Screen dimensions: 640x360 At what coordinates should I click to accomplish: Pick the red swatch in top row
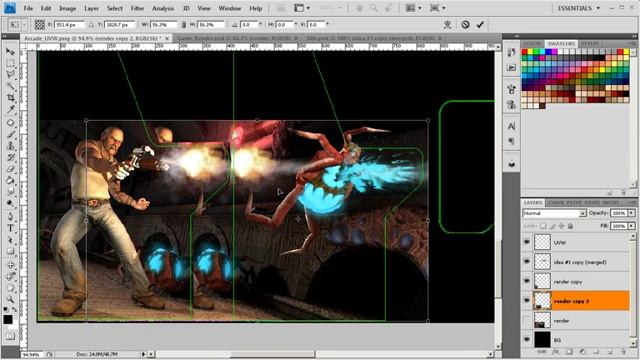point(524,52)
